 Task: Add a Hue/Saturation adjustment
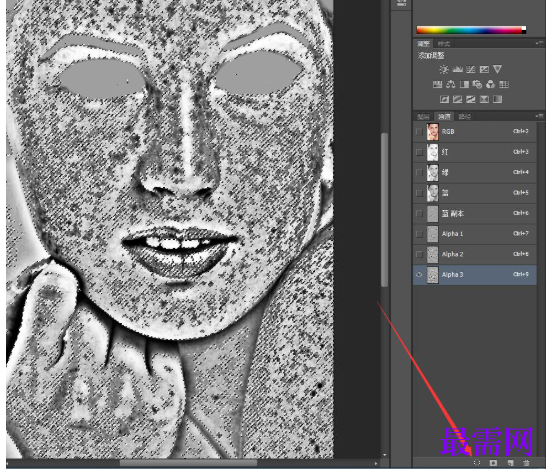pos(438,84)
